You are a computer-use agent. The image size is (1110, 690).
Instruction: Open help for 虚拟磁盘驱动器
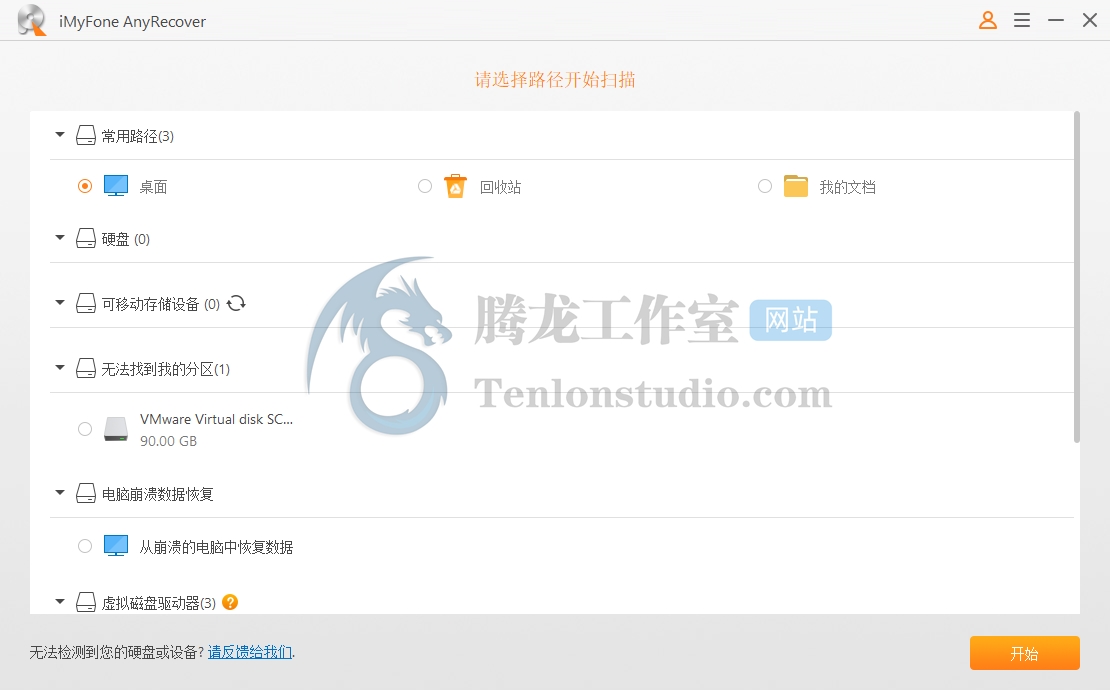click(x=230, y=602)
